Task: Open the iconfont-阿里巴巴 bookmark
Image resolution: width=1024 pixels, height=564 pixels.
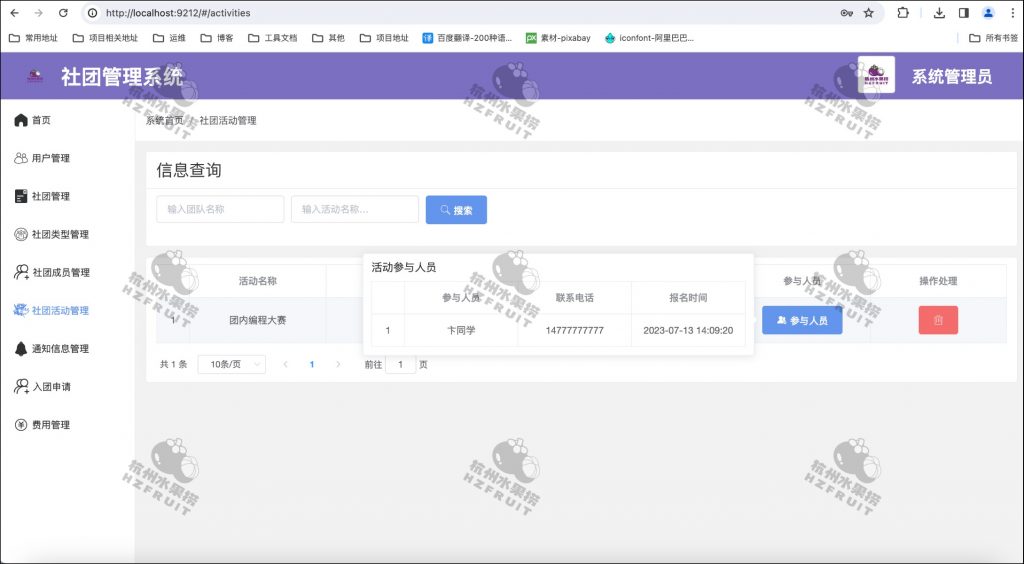Action: 648,38
